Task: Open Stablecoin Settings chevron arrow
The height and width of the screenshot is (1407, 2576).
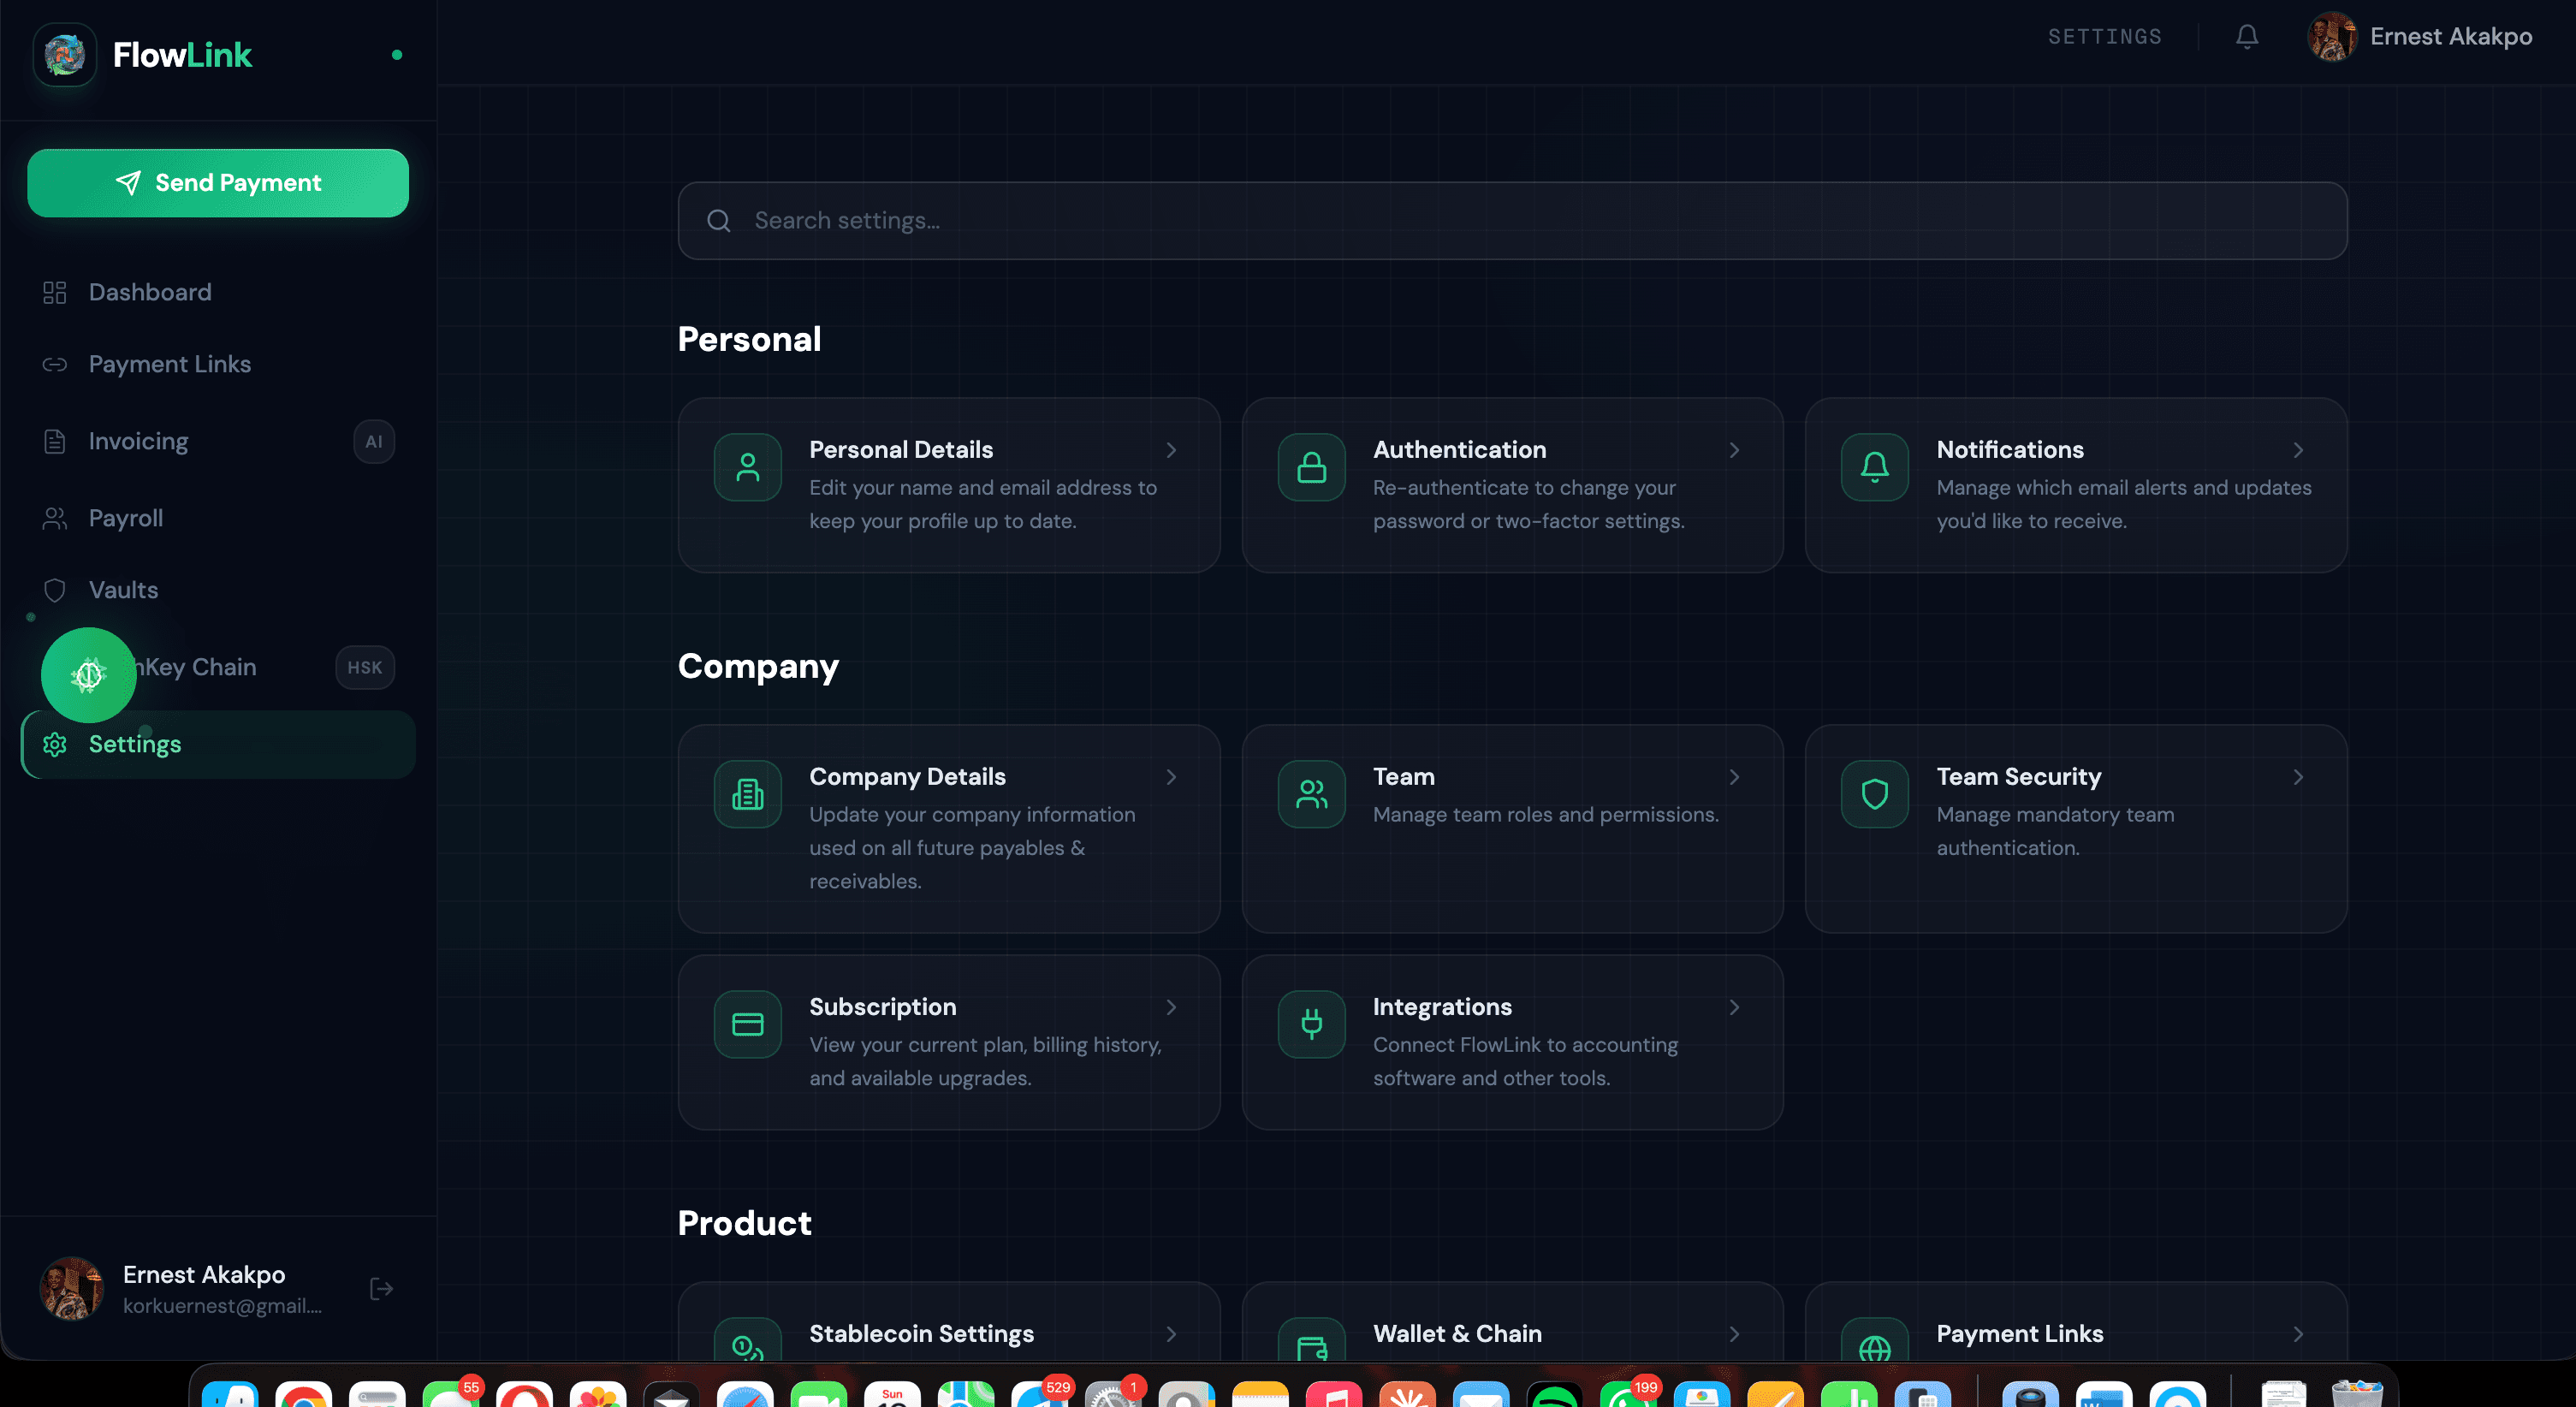Action: [1170, 1334]
